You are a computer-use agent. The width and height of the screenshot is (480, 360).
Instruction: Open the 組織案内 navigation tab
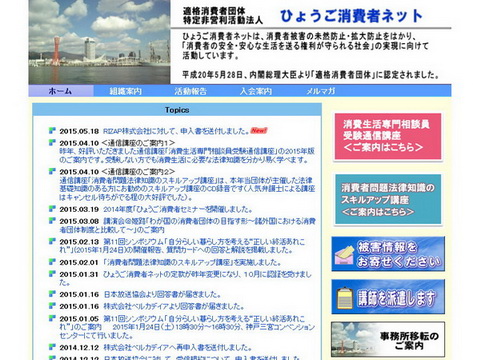(126, 91)
